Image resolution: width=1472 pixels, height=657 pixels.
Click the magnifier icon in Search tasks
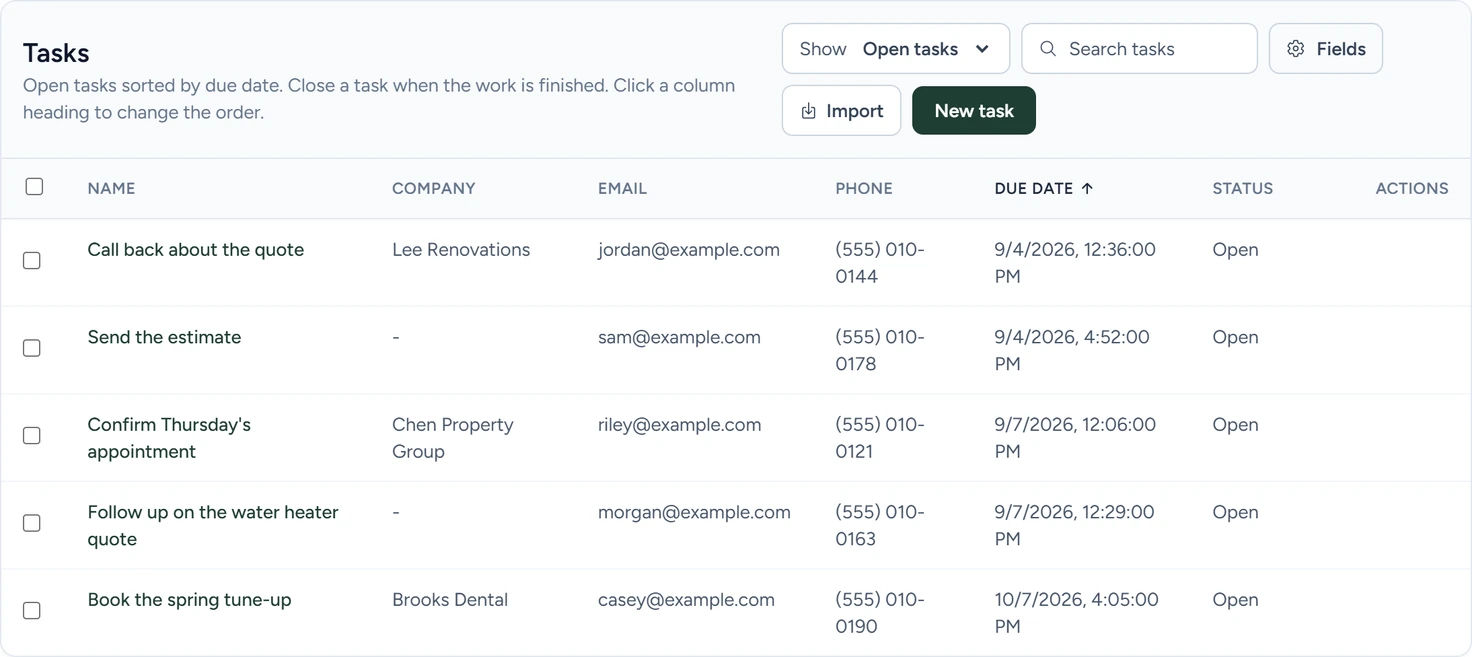(1048, 49)
